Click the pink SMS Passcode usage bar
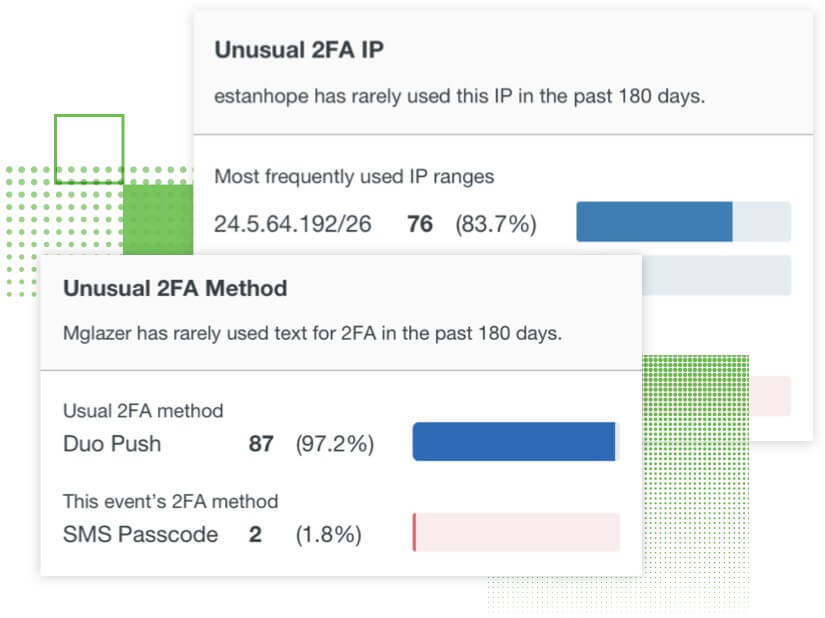This screenshot has height=618, width=825. click(x=516, y=532)
